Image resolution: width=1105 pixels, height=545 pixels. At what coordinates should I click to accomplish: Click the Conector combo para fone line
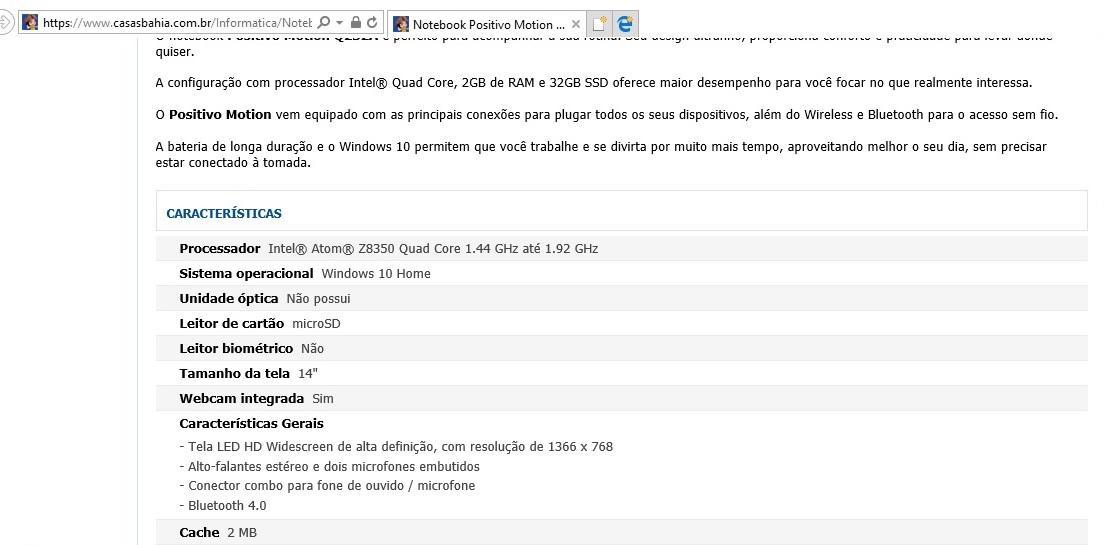tap(327, 486)
